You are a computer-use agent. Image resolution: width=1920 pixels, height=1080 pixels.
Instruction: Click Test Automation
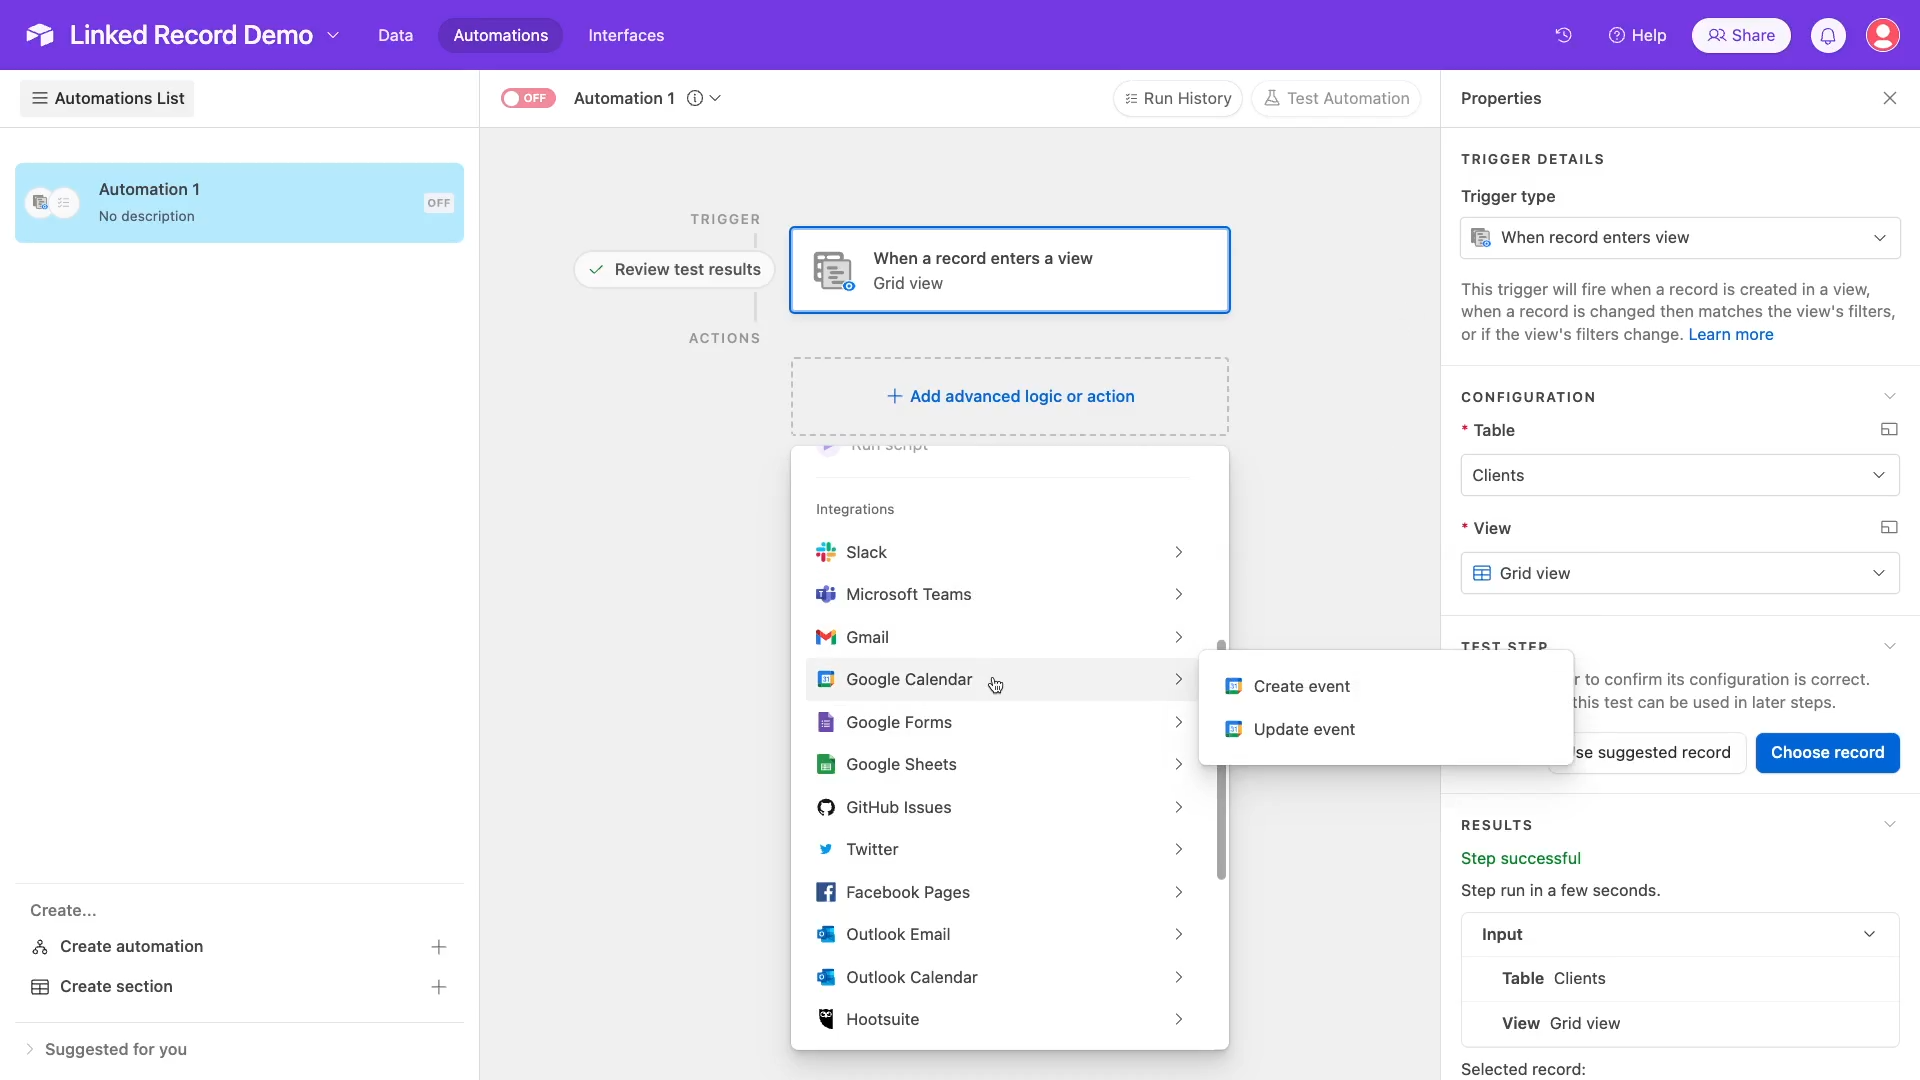coord(1336,98)
